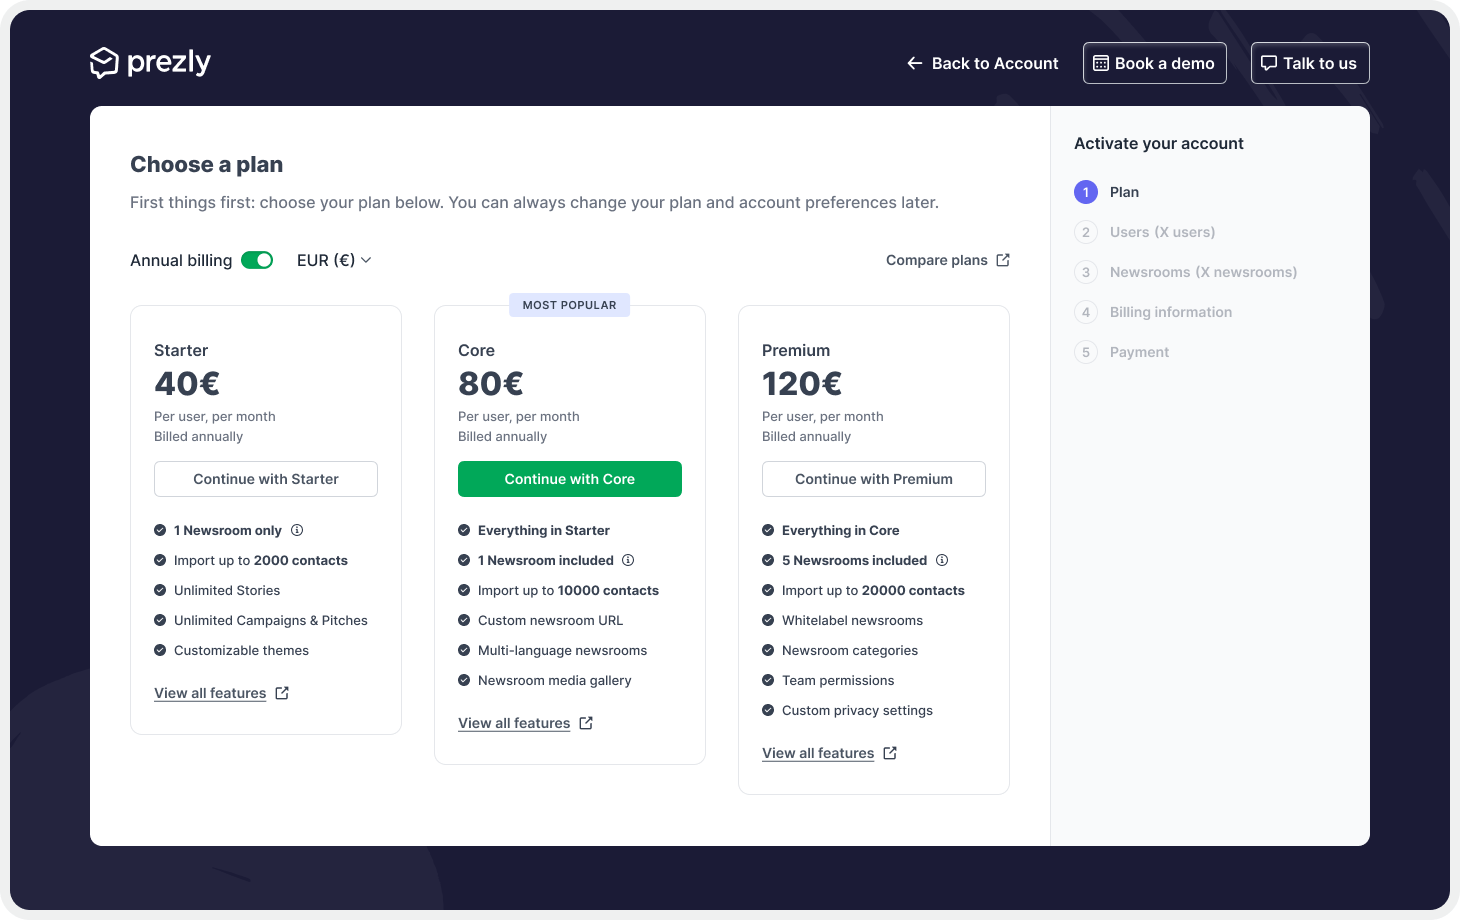
Task: Click 'Import up to 10000 contacts' text
Action: pyautogui.click(x=568, y=590)
